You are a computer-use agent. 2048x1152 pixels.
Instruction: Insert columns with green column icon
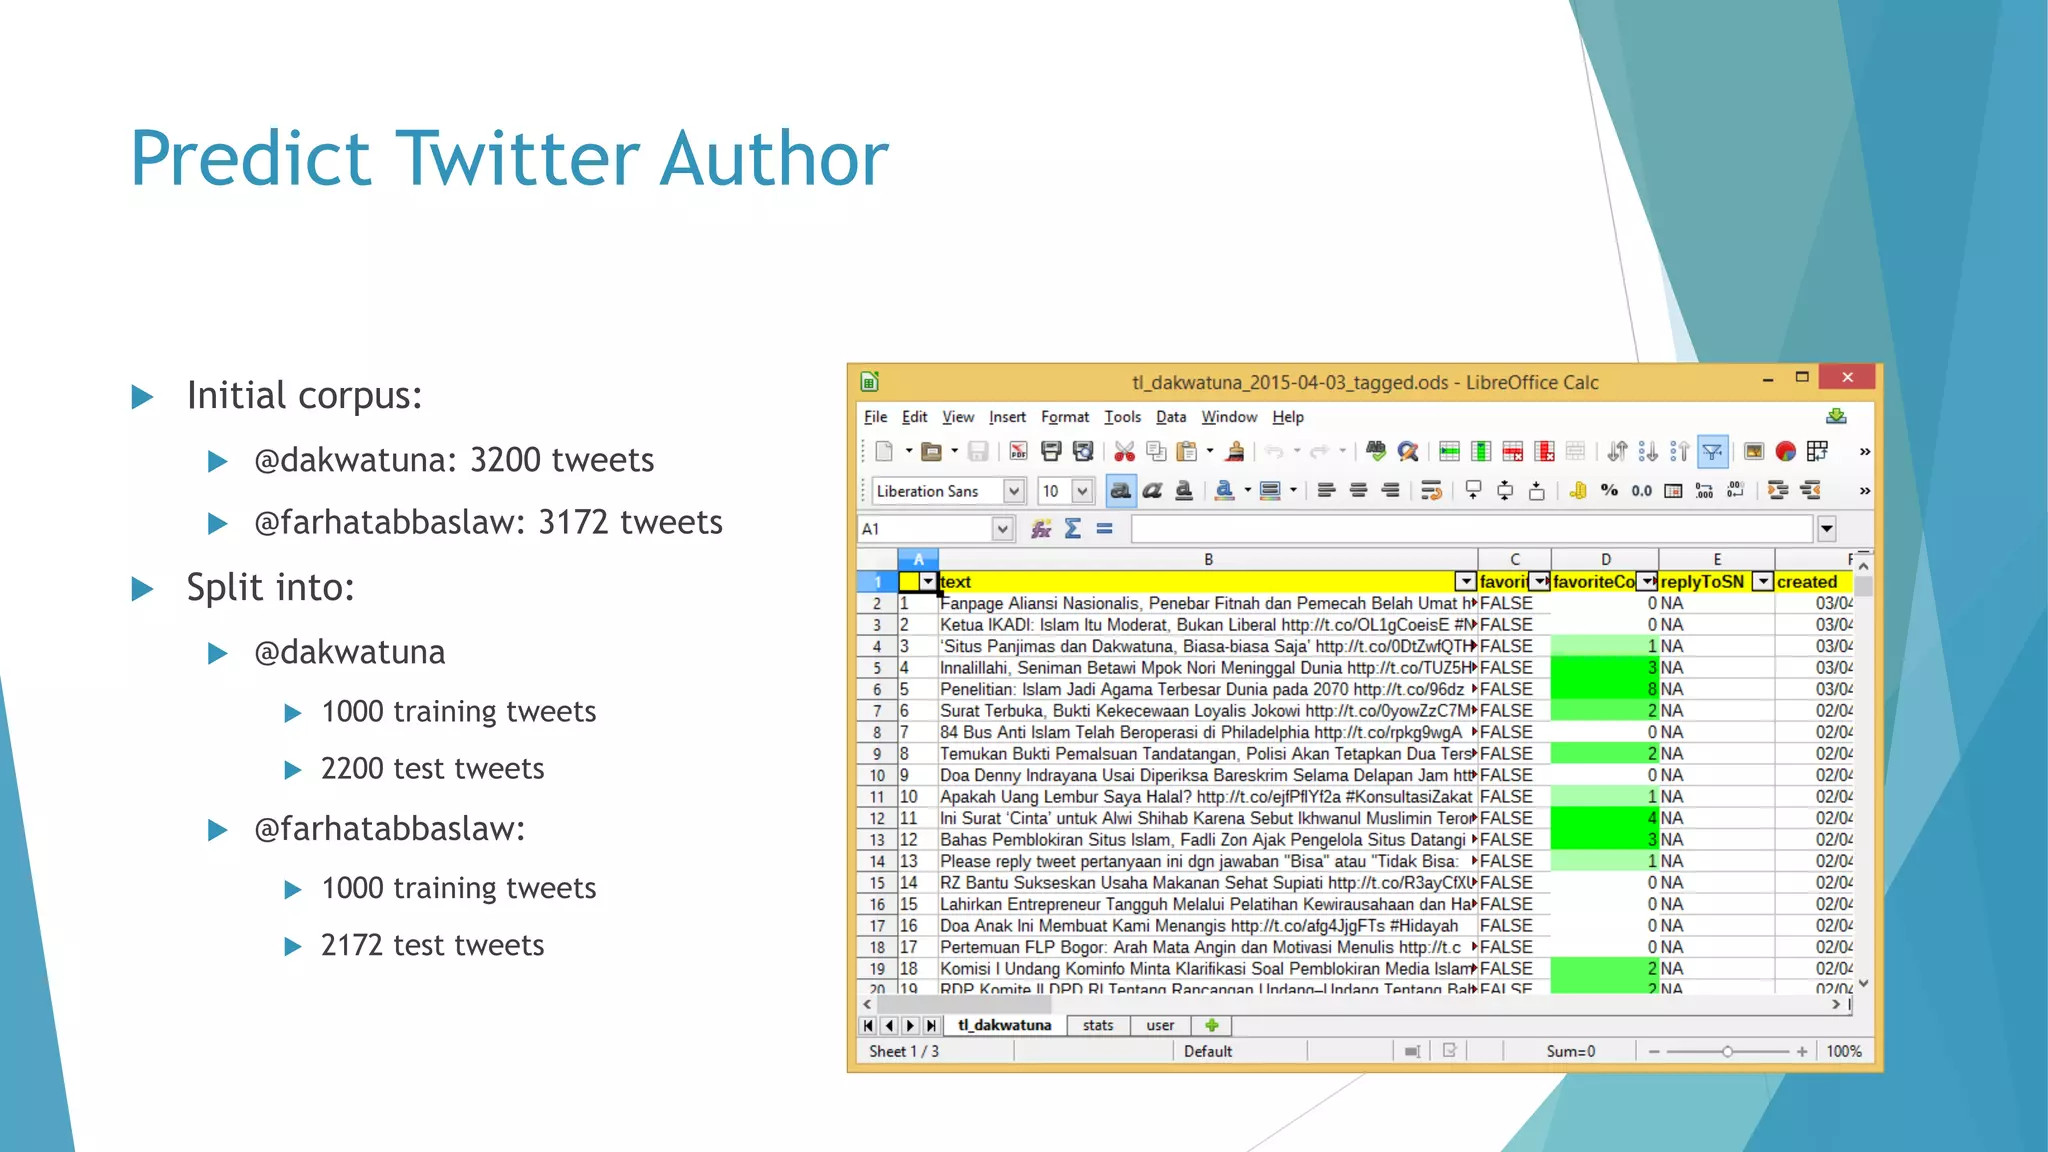click(1481, 452)
